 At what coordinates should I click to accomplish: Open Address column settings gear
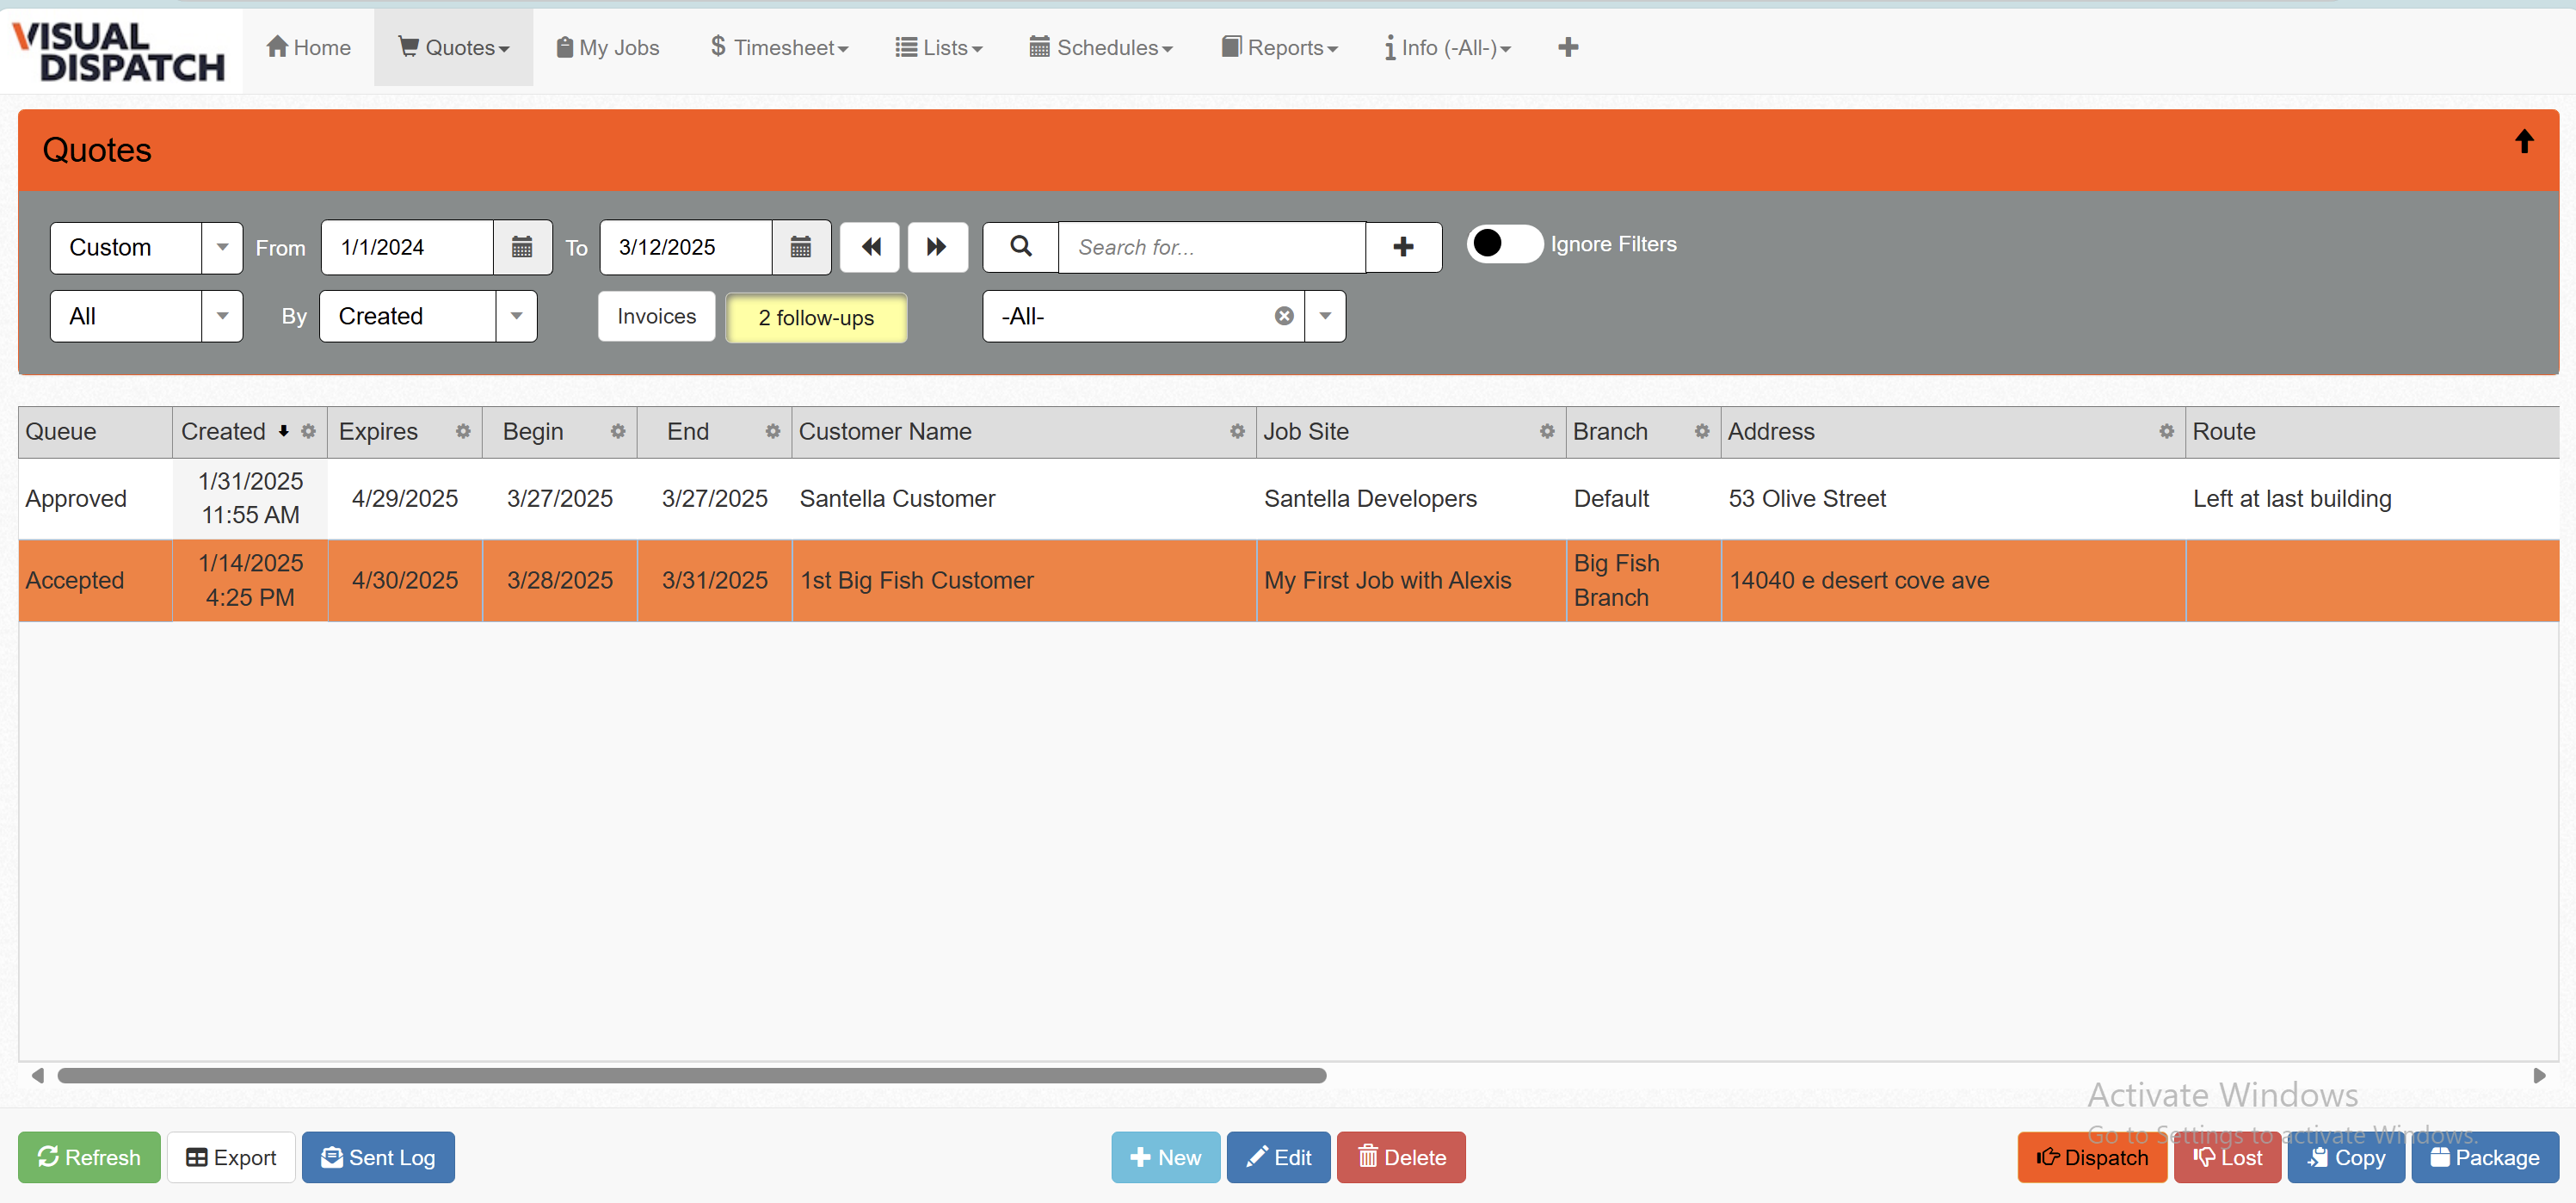[2166, 431]
